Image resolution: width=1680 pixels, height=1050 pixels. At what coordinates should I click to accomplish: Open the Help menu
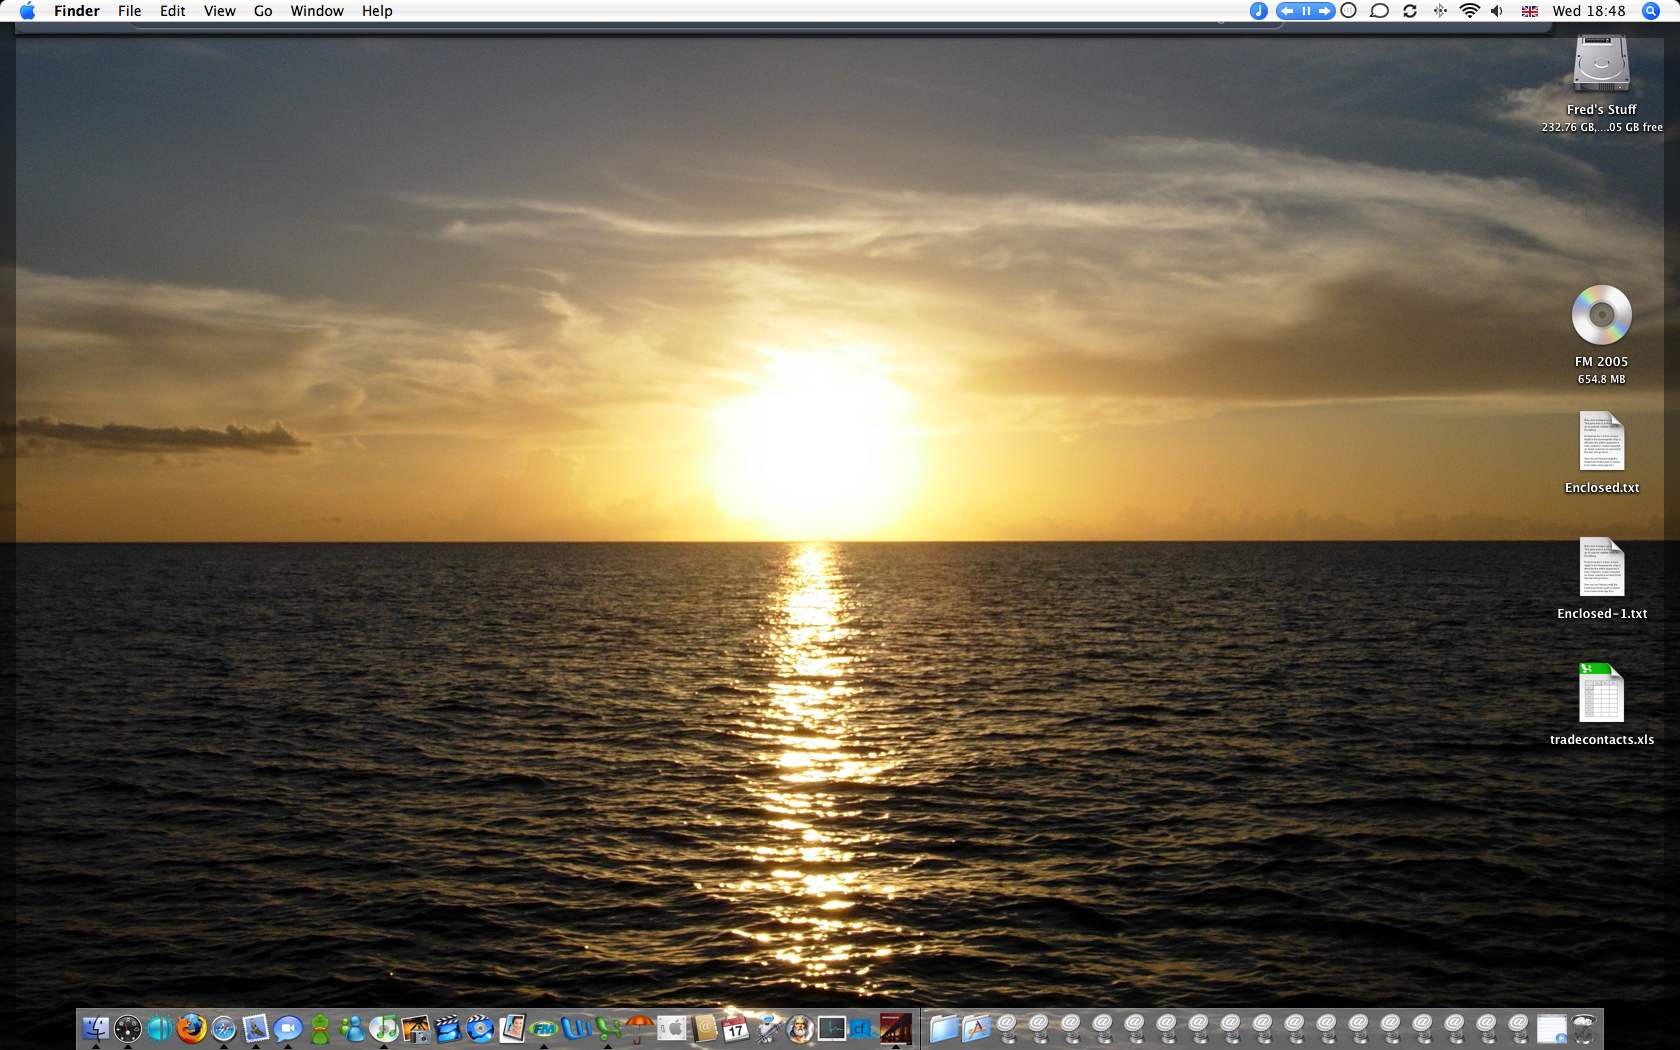pos(377,11)
